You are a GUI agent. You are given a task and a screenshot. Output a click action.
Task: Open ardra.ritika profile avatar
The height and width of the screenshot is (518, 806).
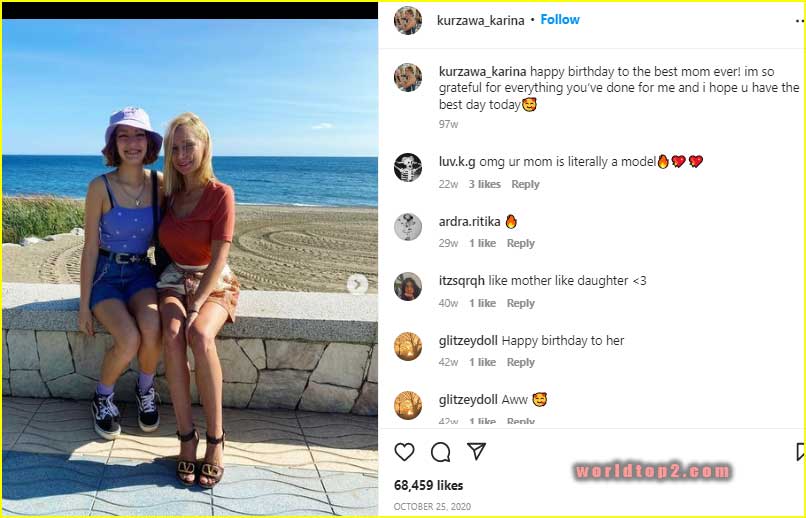click(408, 227)
